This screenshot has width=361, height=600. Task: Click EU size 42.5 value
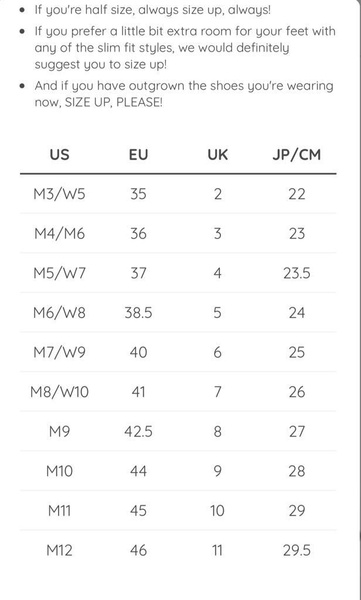pos(138,432)
